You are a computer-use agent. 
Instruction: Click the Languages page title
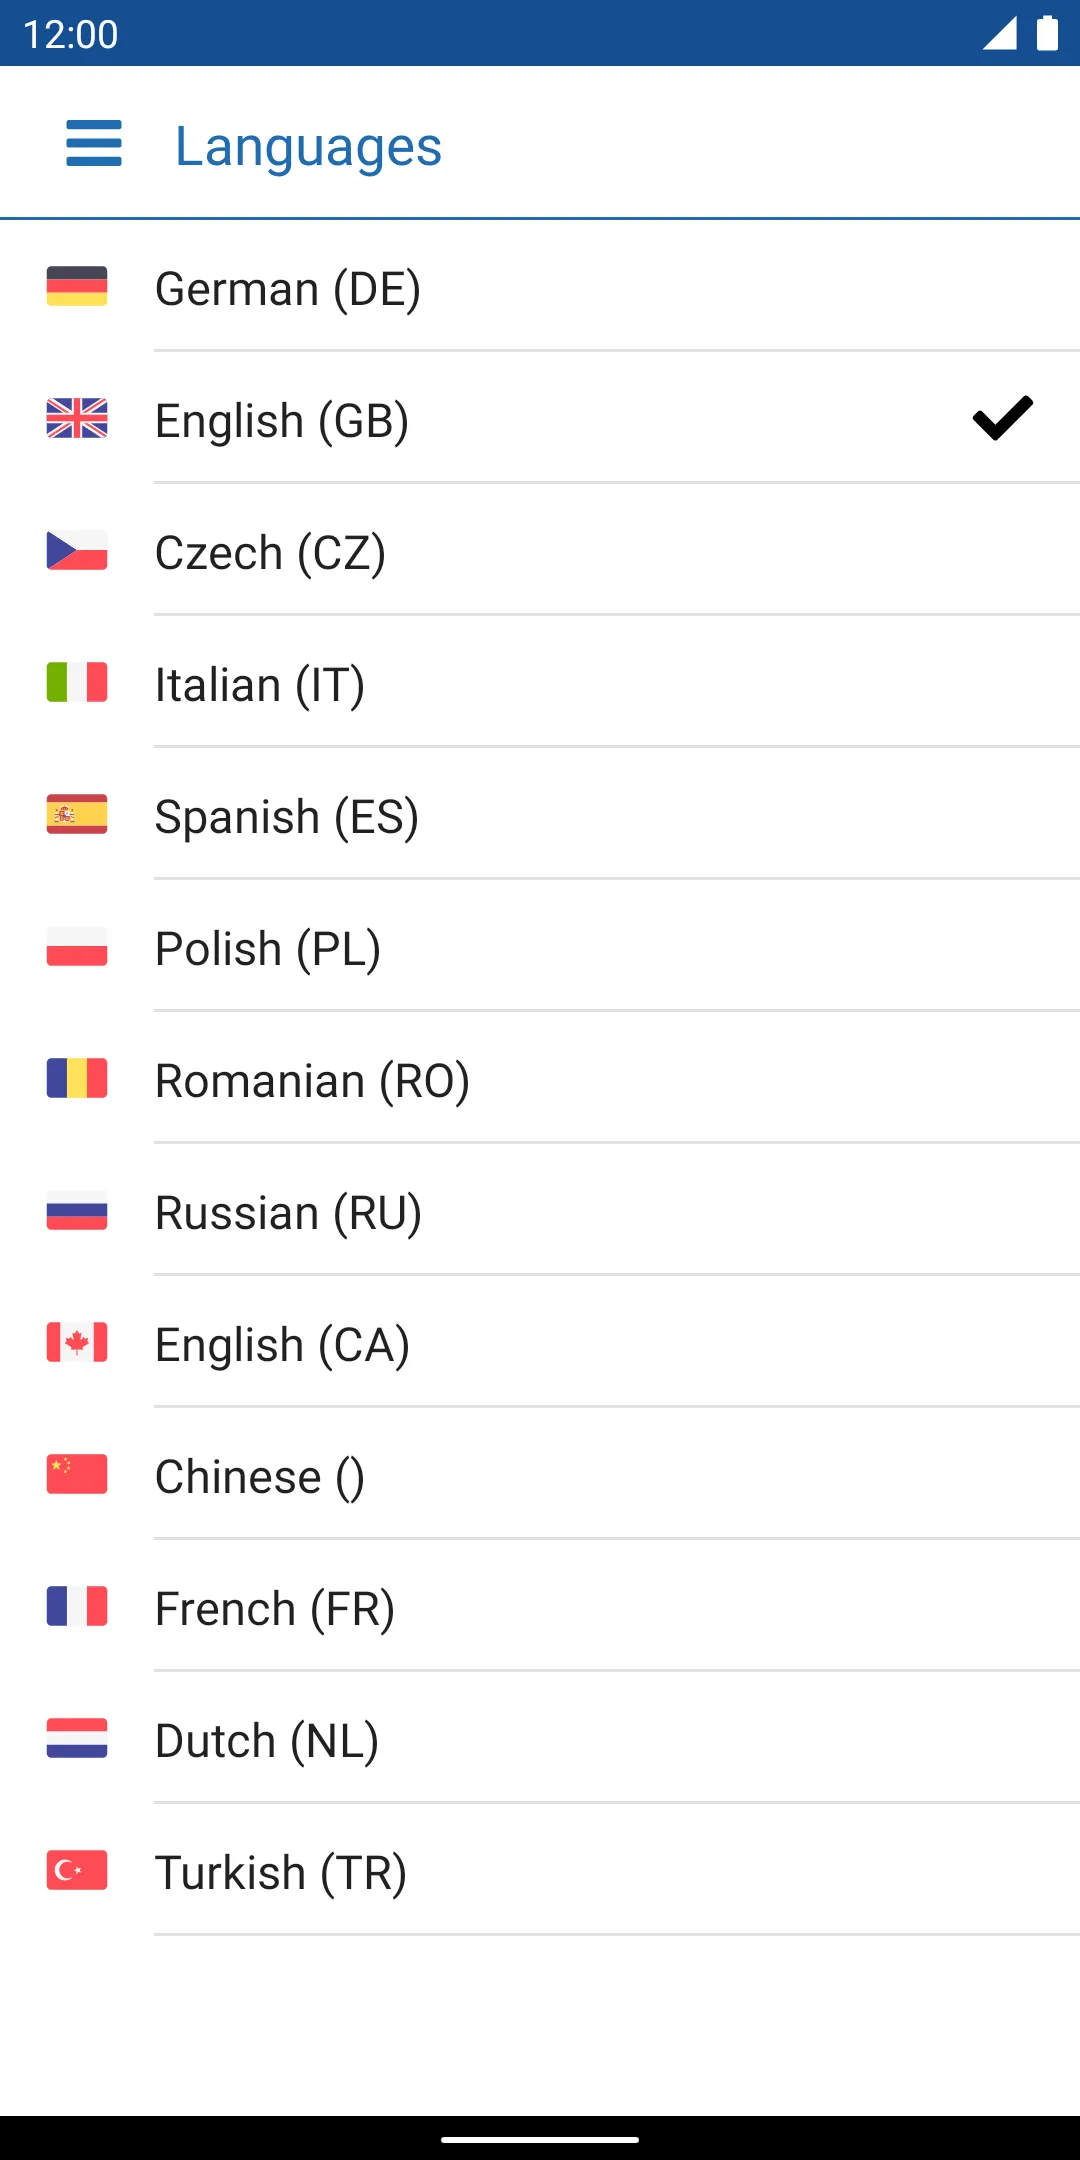pos(308,147)
